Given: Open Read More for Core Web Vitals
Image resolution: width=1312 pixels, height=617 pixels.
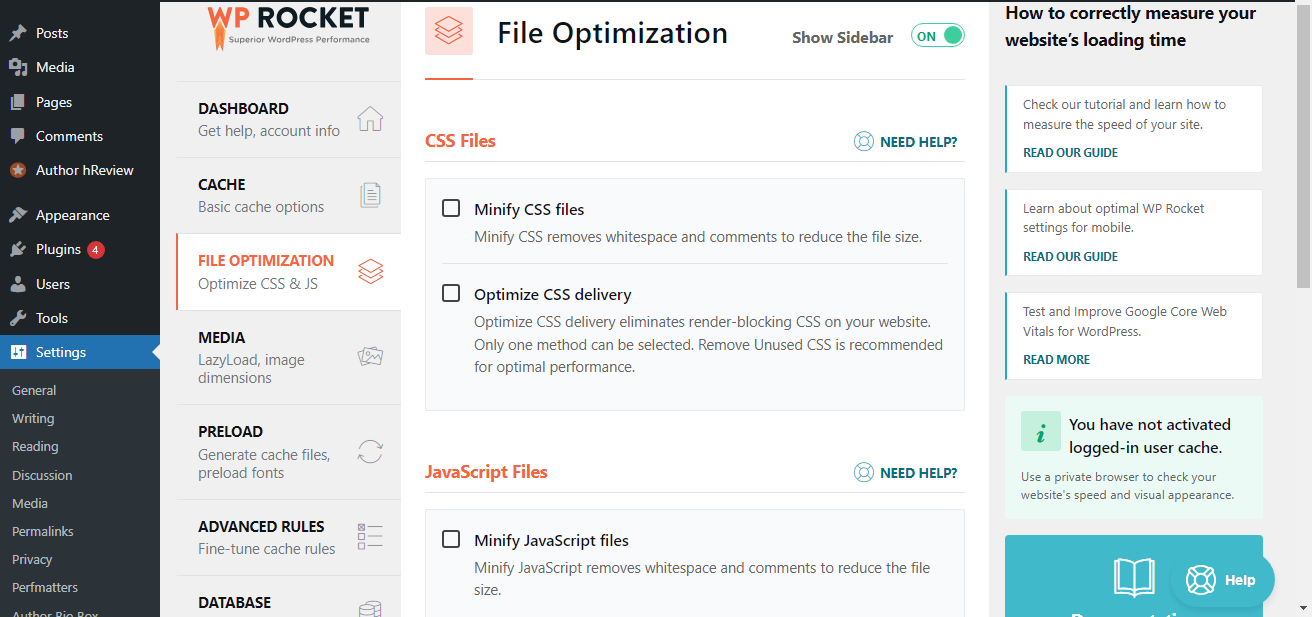Looking at the screenshot, I should click(x=1056, y=359).
